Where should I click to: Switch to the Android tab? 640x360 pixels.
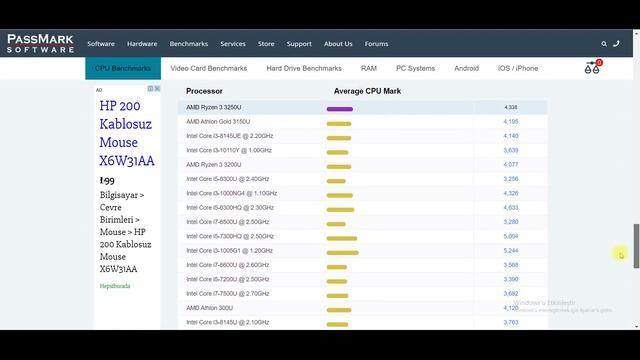click(x=467, y=68)
